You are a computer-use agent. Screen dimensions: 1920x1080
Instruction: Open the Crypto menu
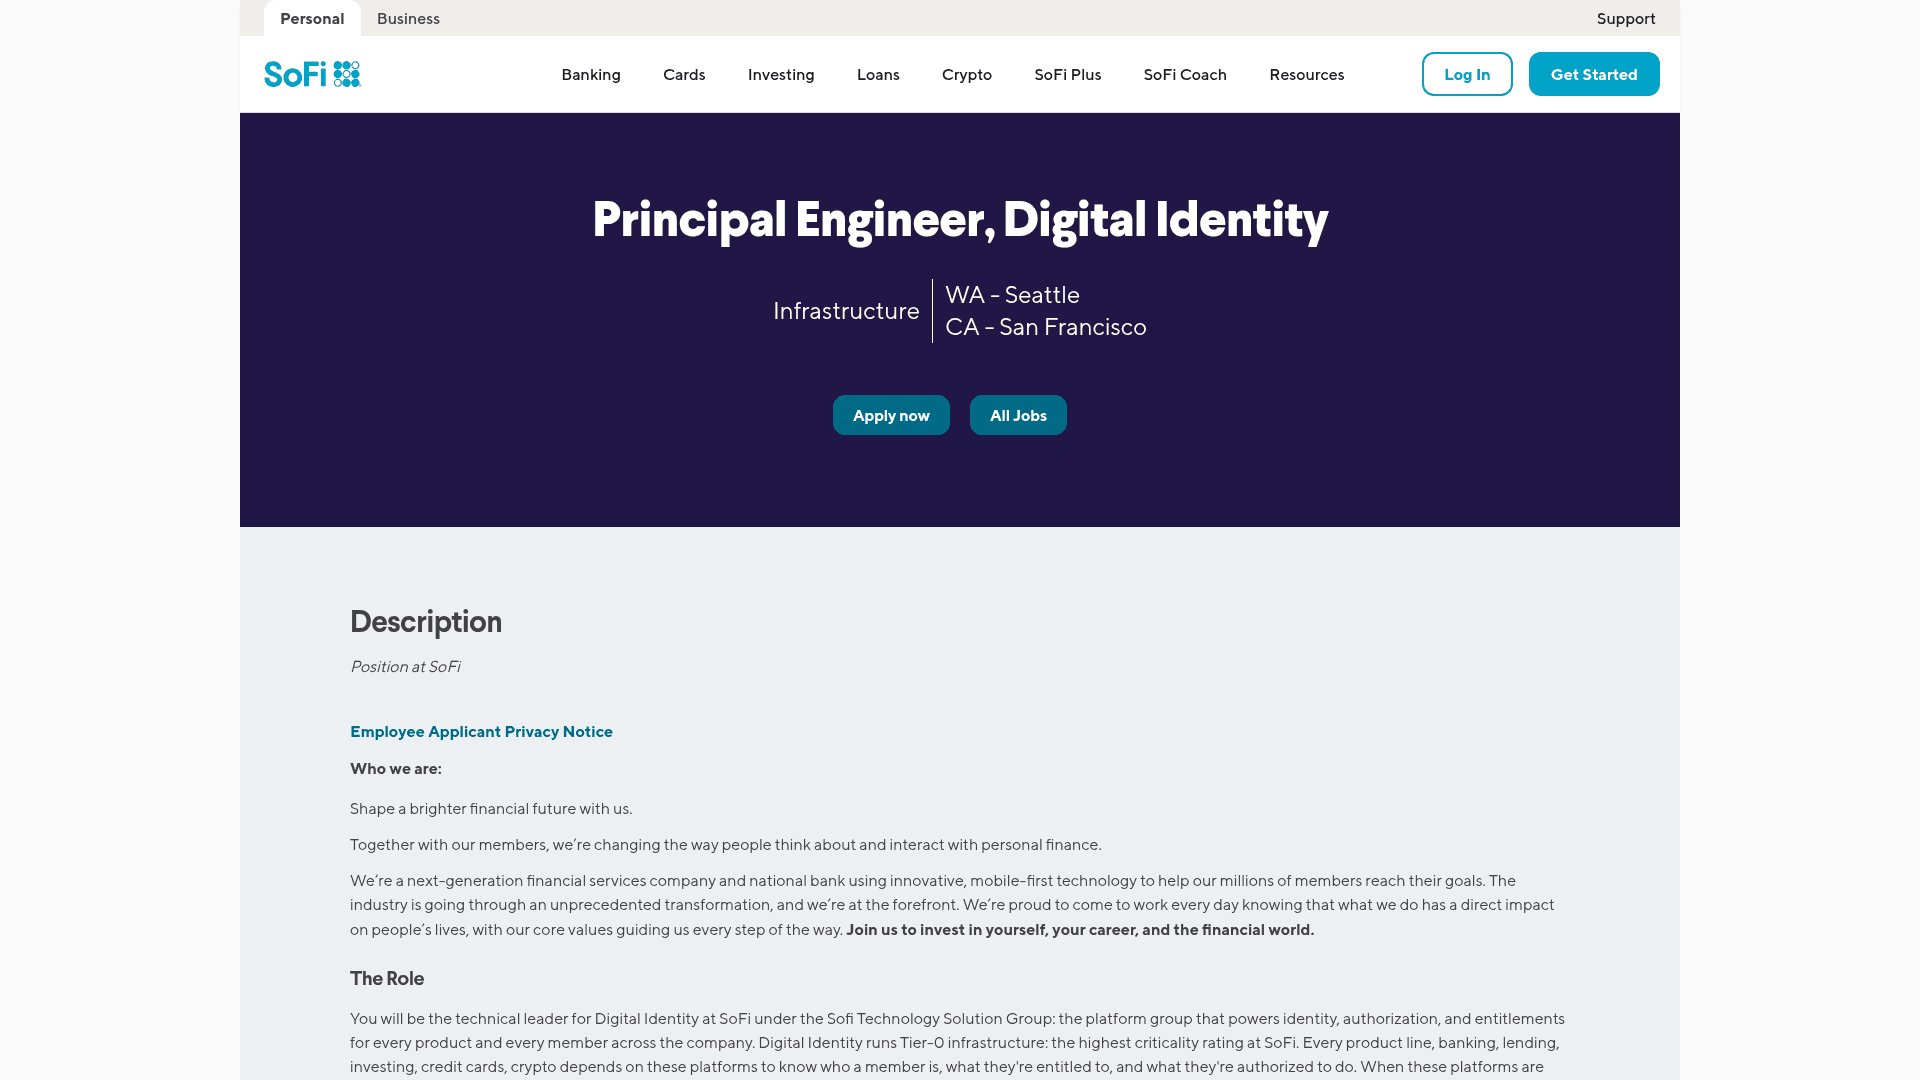[967, 74]
